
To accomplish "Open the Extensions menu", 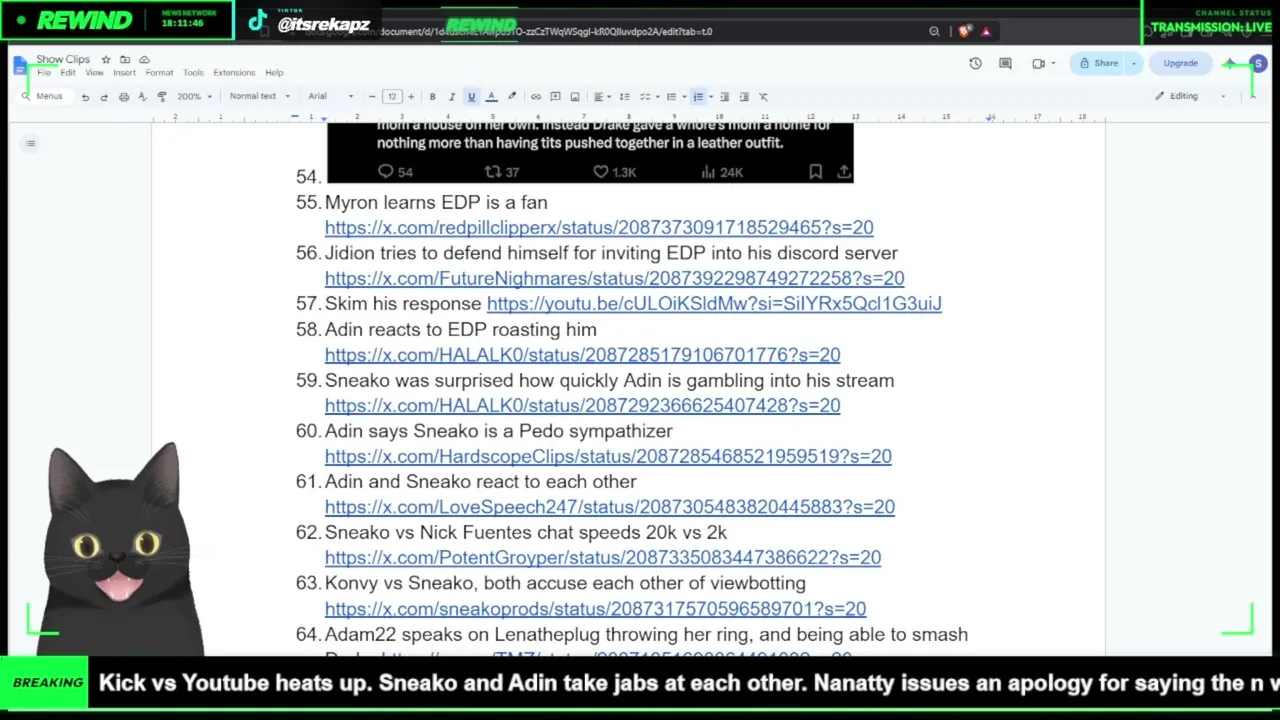I will point(234,73).
